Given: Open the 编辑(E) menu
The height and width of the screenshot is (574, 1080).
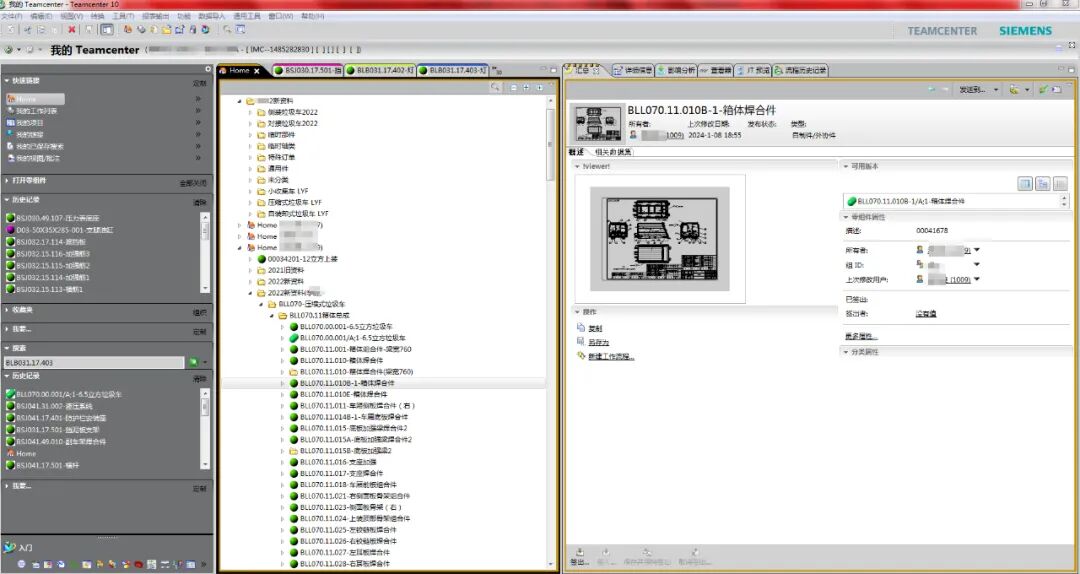Looking at the screenshot, I should coord(41,15).
